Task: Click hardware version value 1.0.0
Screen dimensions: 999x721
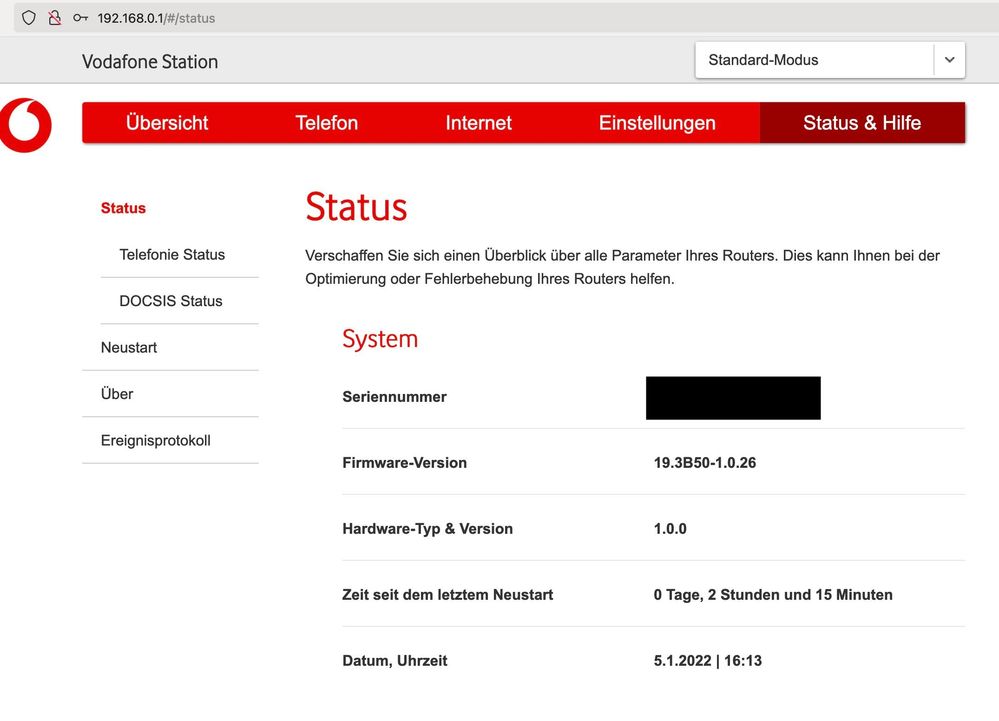Action: pos(670,529)
